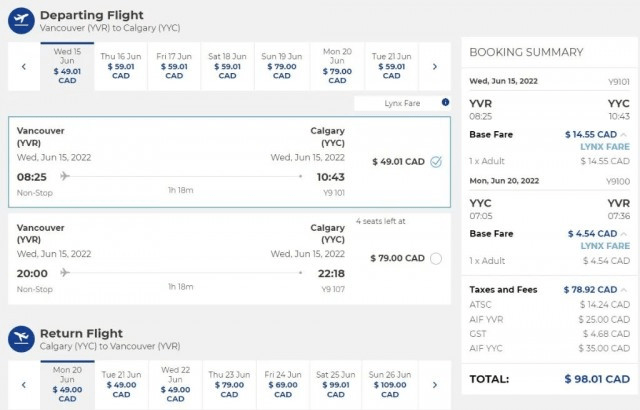
Task: Collapse the $4.54 CAD return base fare
Action: (625, 234)
